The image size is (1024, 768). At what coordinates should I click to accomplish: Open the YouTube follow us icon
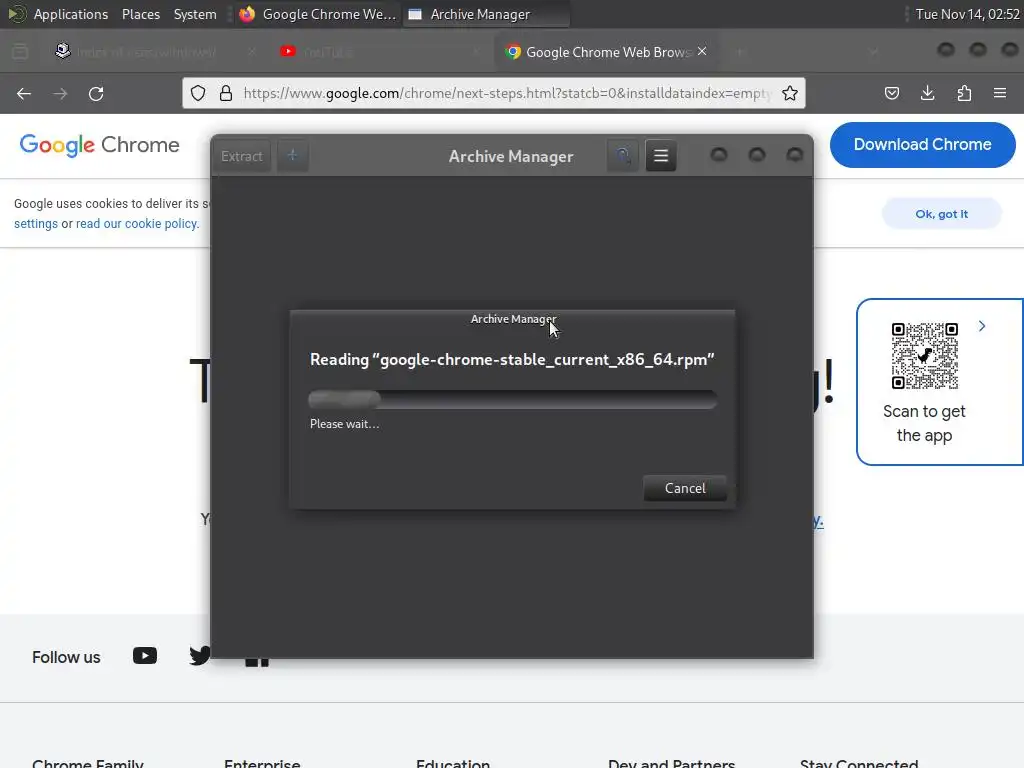click(x=145, y=656)
